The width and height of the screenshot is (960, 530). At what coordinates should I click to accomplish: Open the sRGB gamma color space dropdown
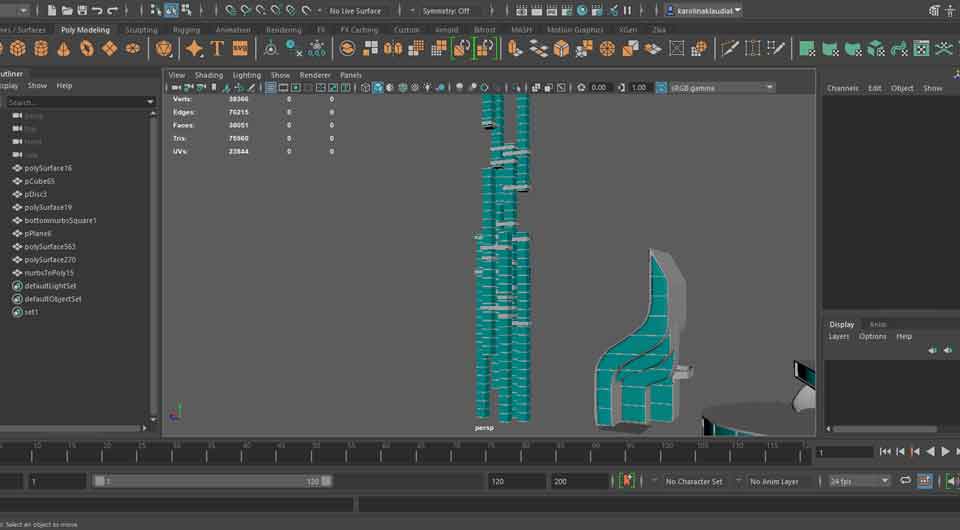pos(715,88)
